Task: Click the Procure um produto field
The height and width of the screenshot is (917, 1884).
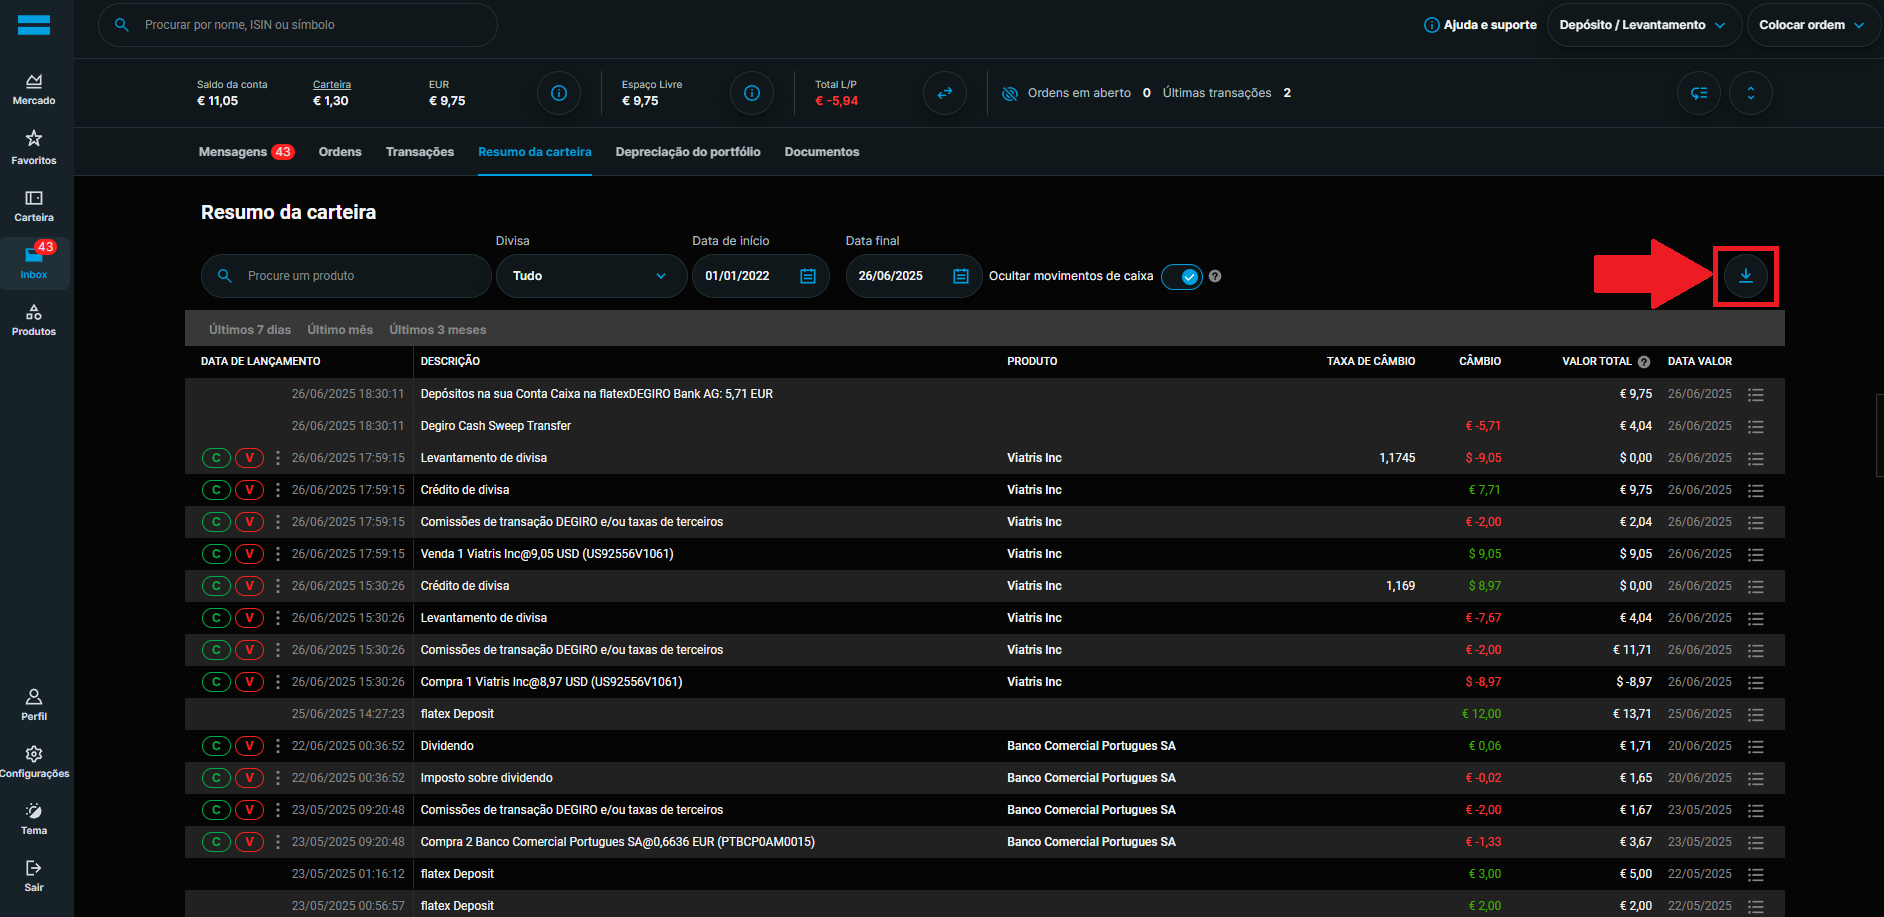Action: pos(346,276)
